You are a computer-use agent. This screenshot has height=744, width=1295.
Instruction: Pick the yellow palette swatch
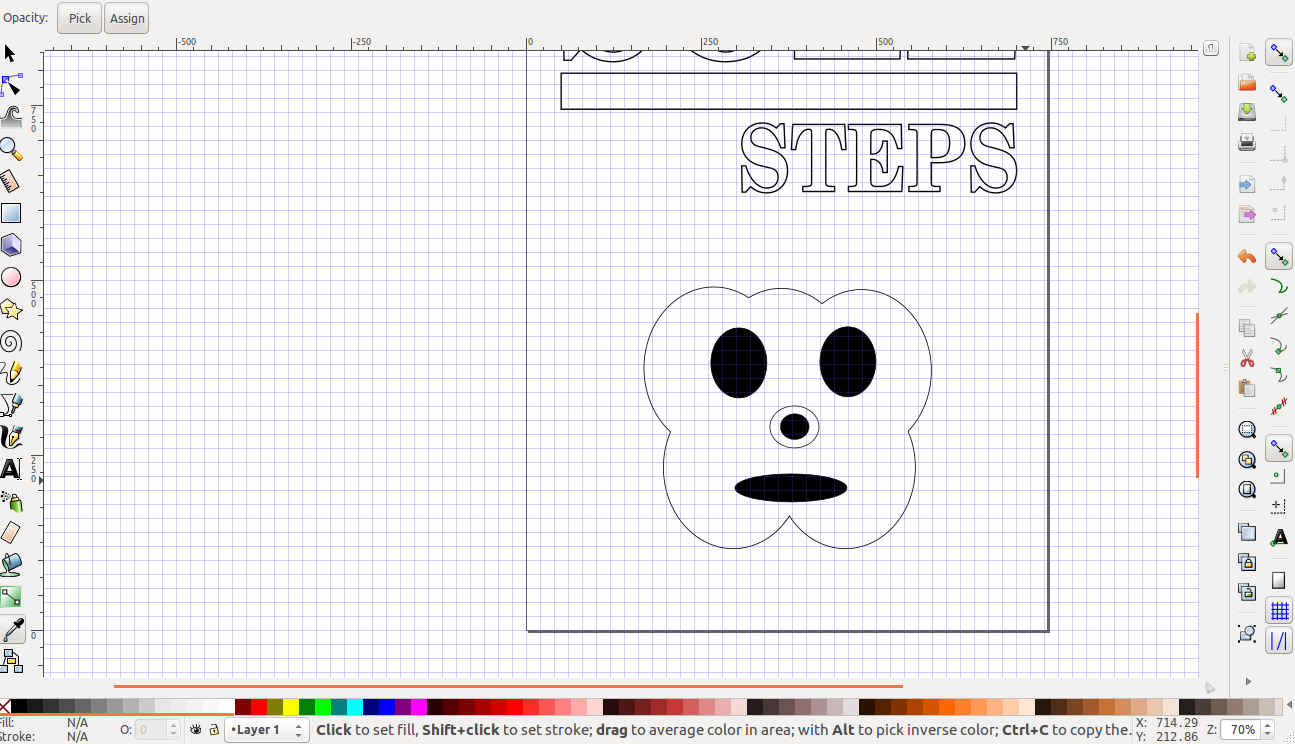click(x=291, y=707)
